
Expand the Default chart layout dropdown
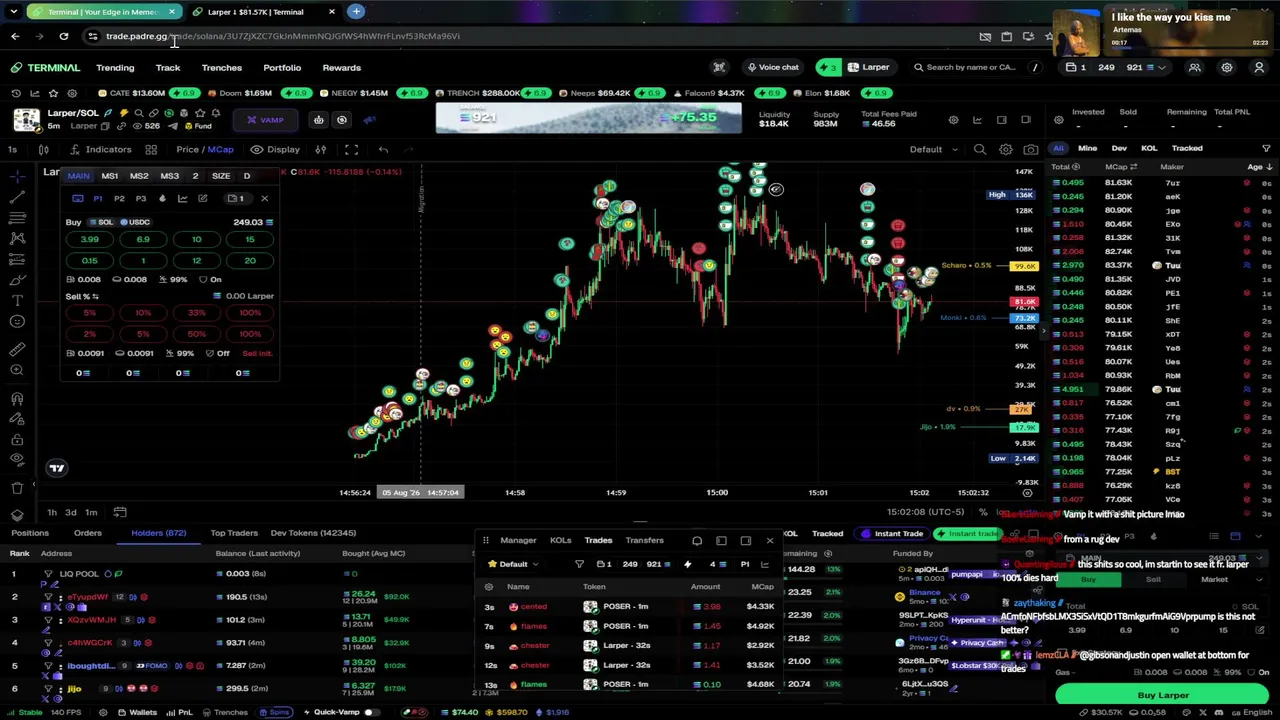pos(933,149)
